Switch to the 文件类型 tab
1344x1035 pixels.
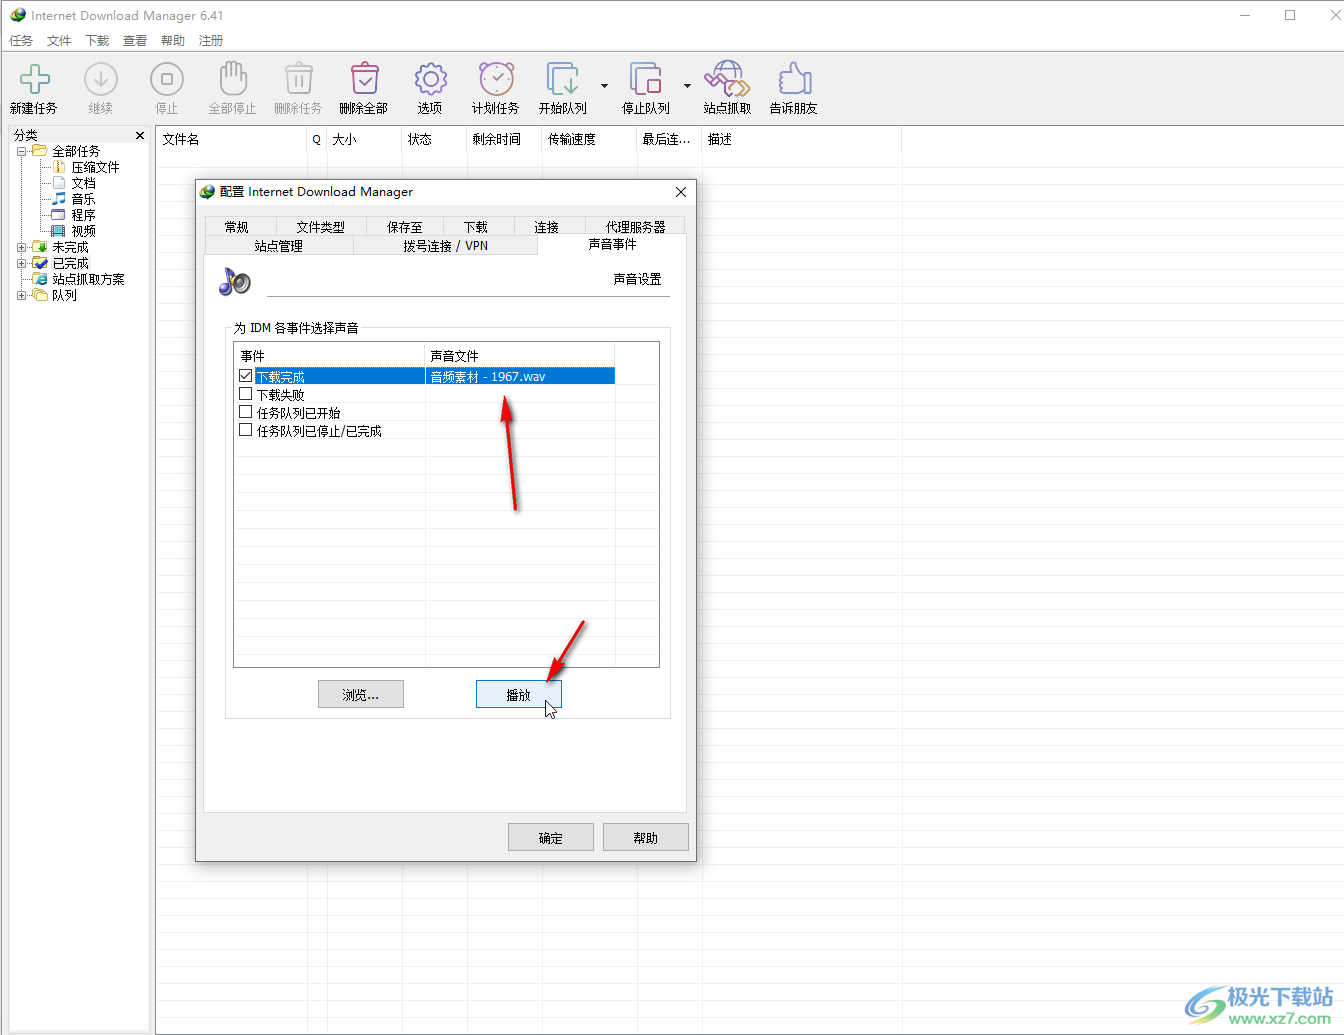tap(321, 227)
